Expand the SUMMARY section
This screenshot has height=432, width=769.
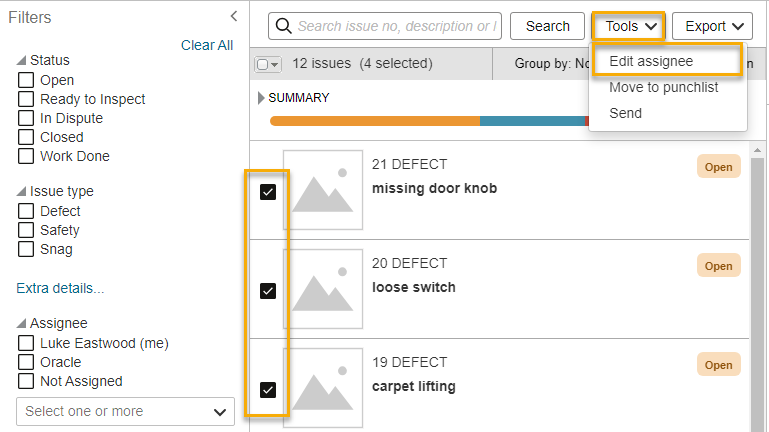261,98
